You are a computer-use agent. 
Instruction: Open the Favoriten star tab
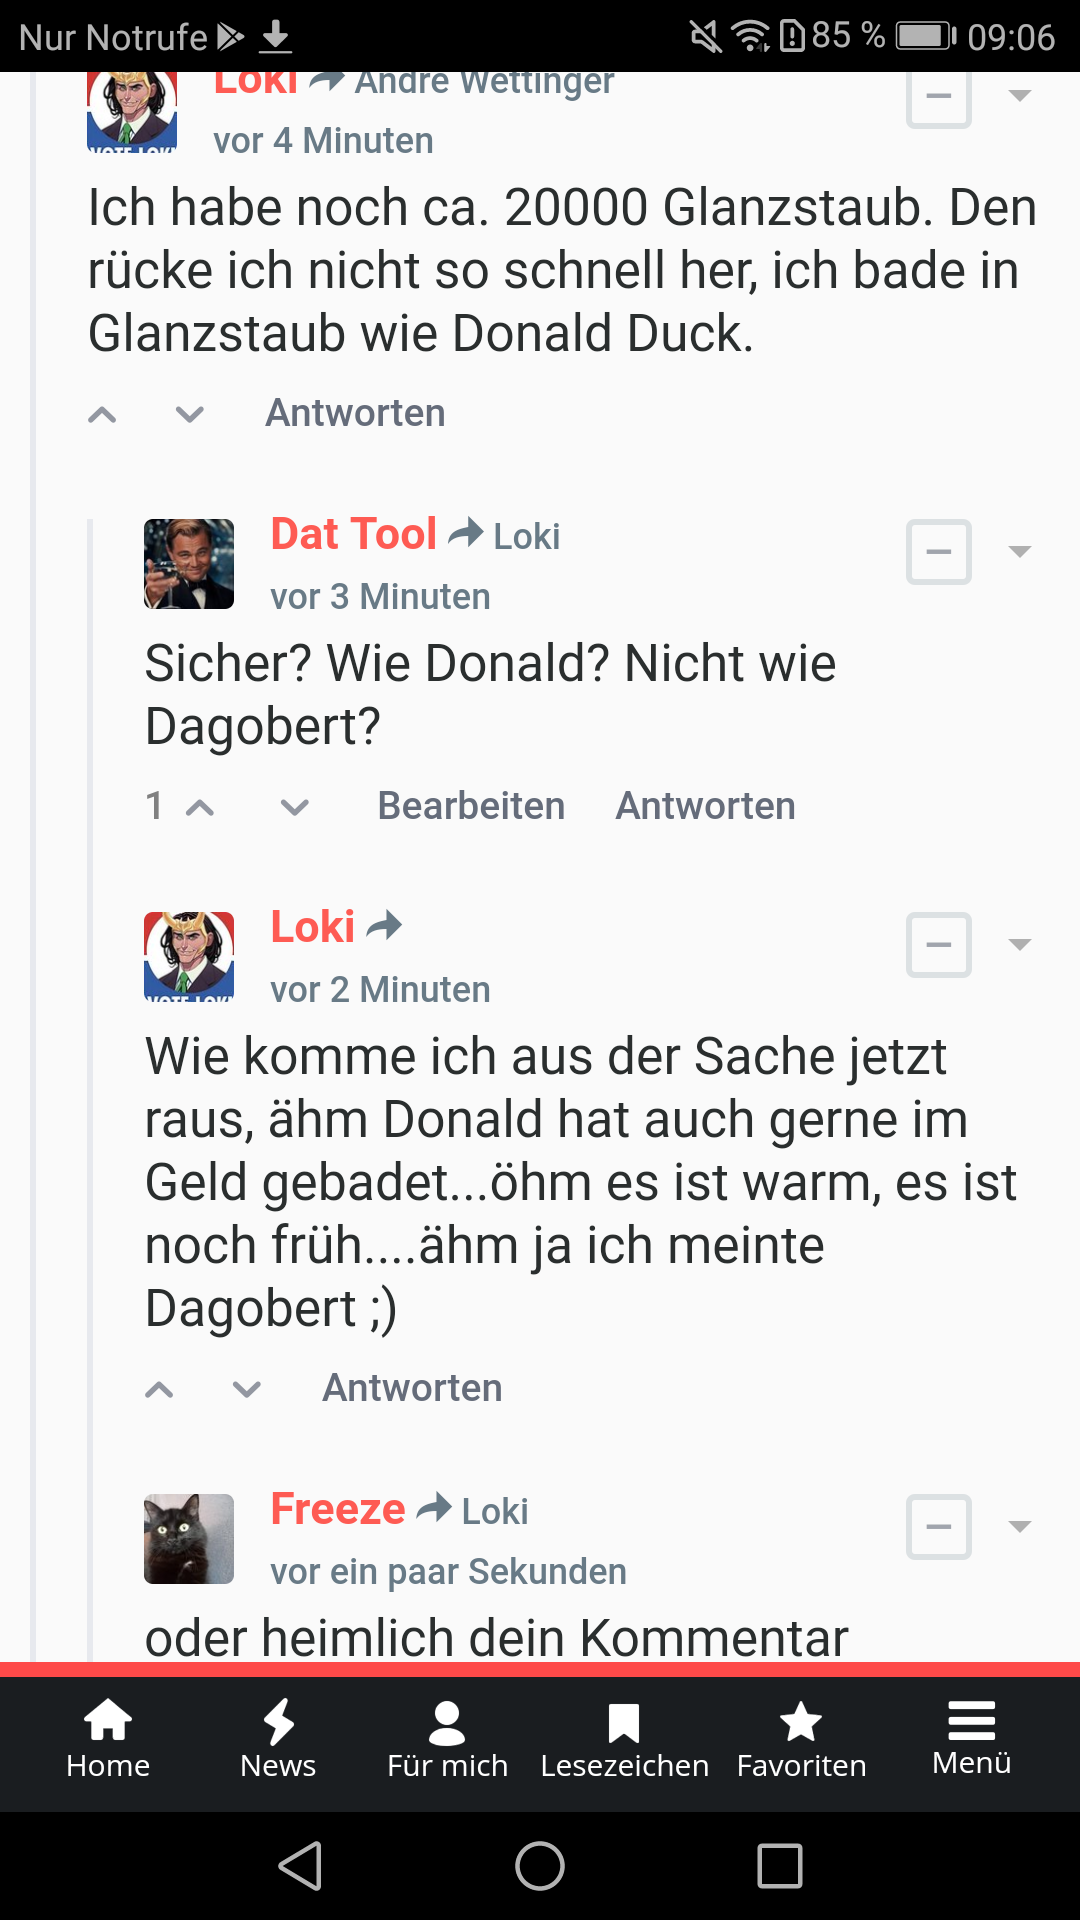[801, 1738]
